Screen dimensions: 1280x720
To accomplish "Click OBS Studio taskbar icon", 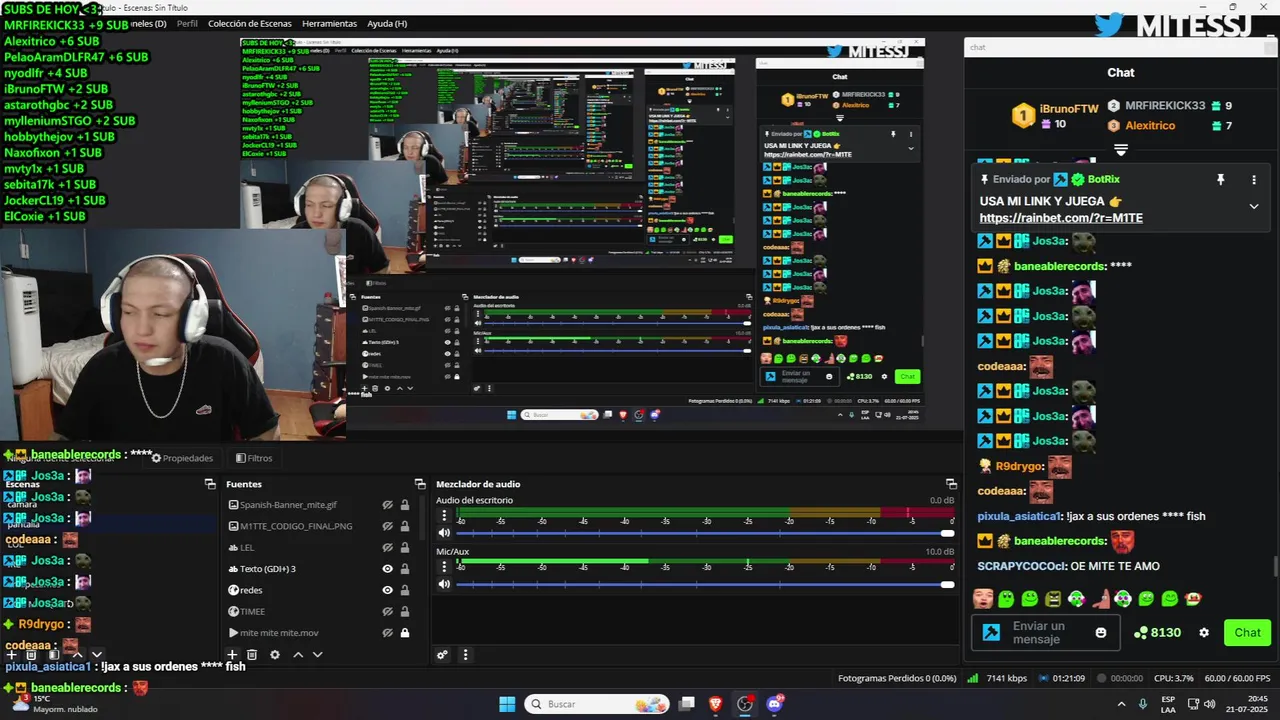I will (x=745, y=704).
